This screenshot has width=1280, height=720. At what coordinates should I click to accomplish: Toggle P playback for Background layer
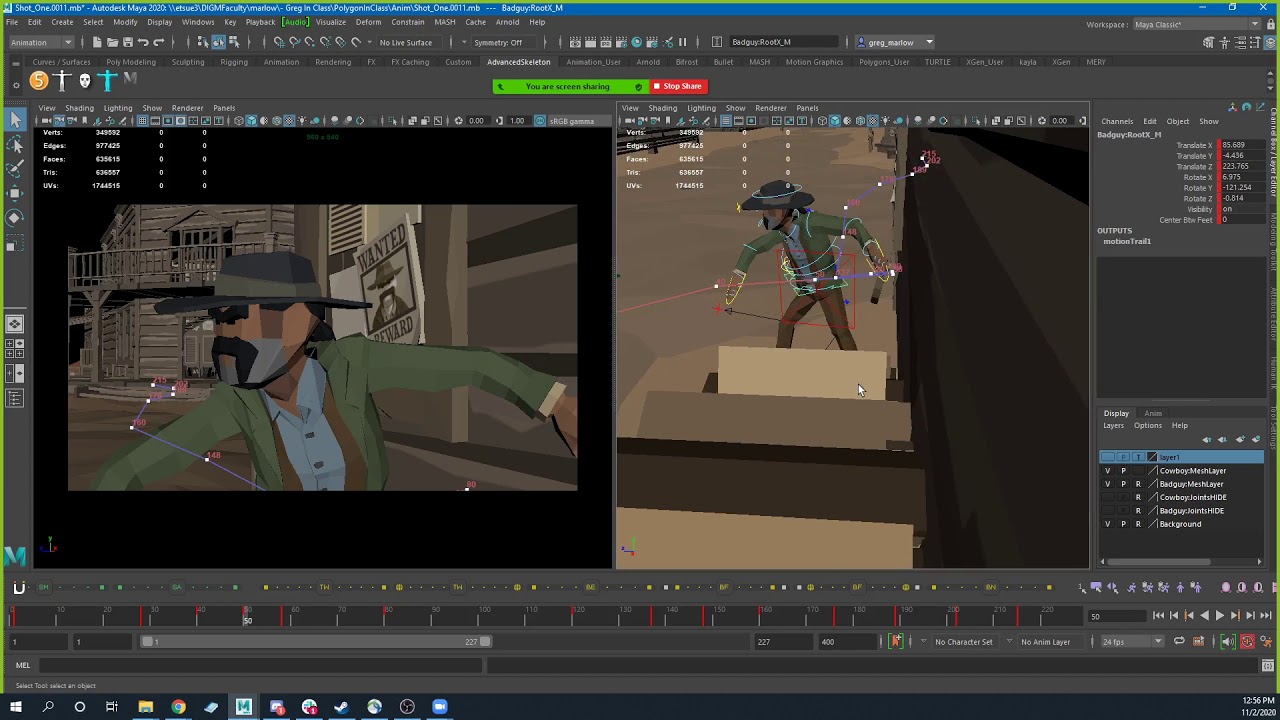pos(1123,524)
